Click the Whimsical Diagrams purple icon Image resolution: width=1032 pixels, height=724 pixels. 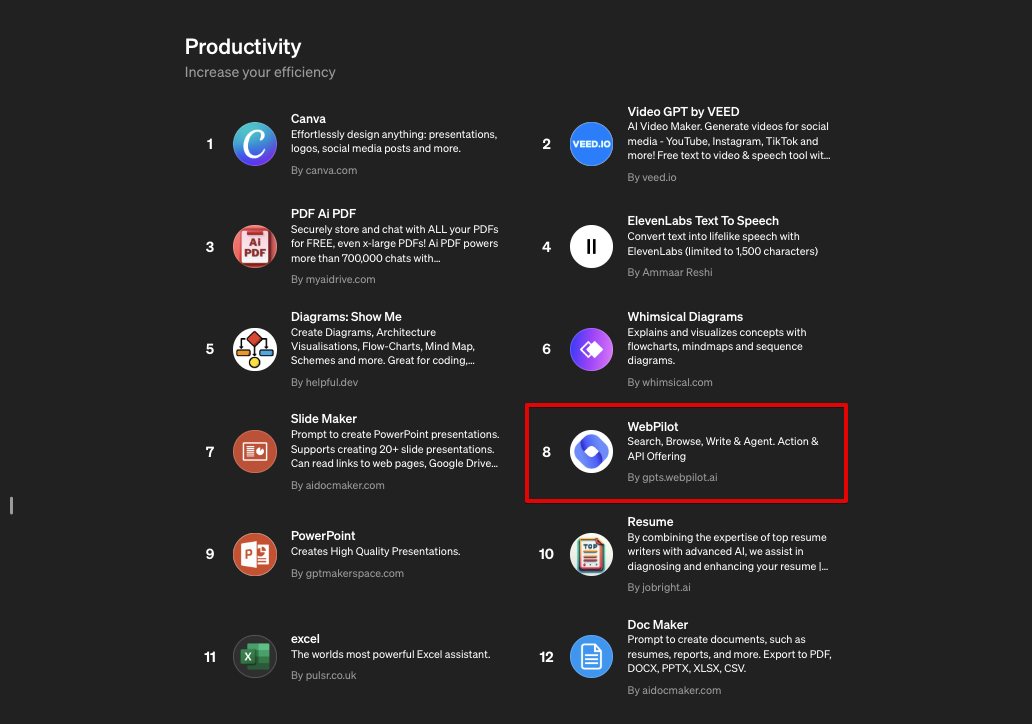(591, 349)
